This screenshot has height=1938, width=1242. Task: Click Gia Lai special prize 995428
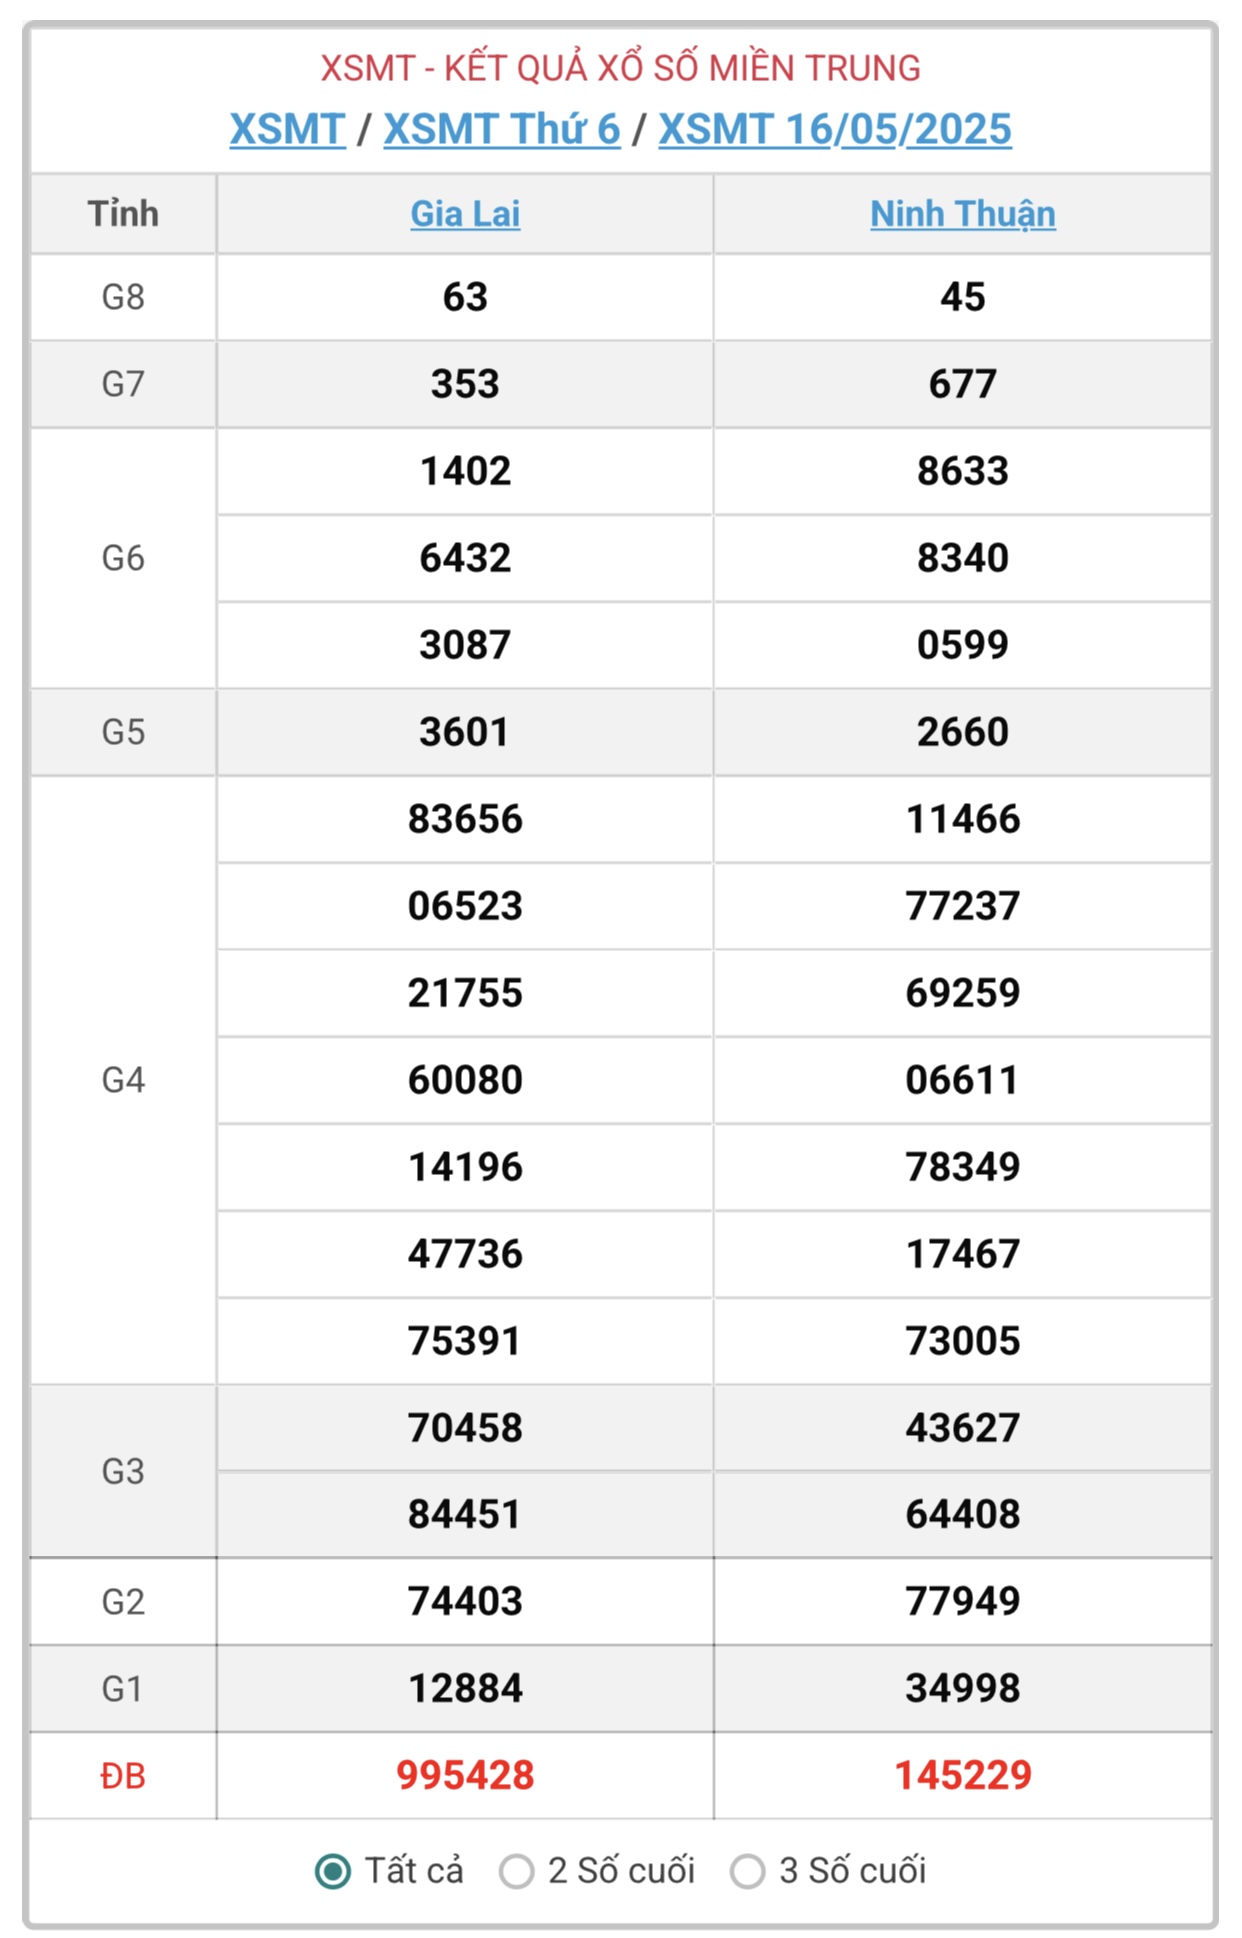point(465,1775)
